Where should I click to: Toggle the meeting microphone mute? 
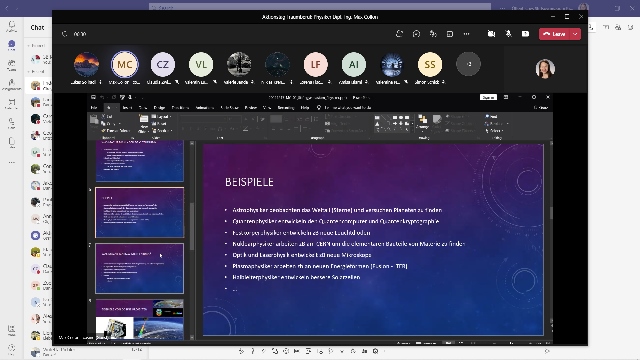(x=508, y=34)
